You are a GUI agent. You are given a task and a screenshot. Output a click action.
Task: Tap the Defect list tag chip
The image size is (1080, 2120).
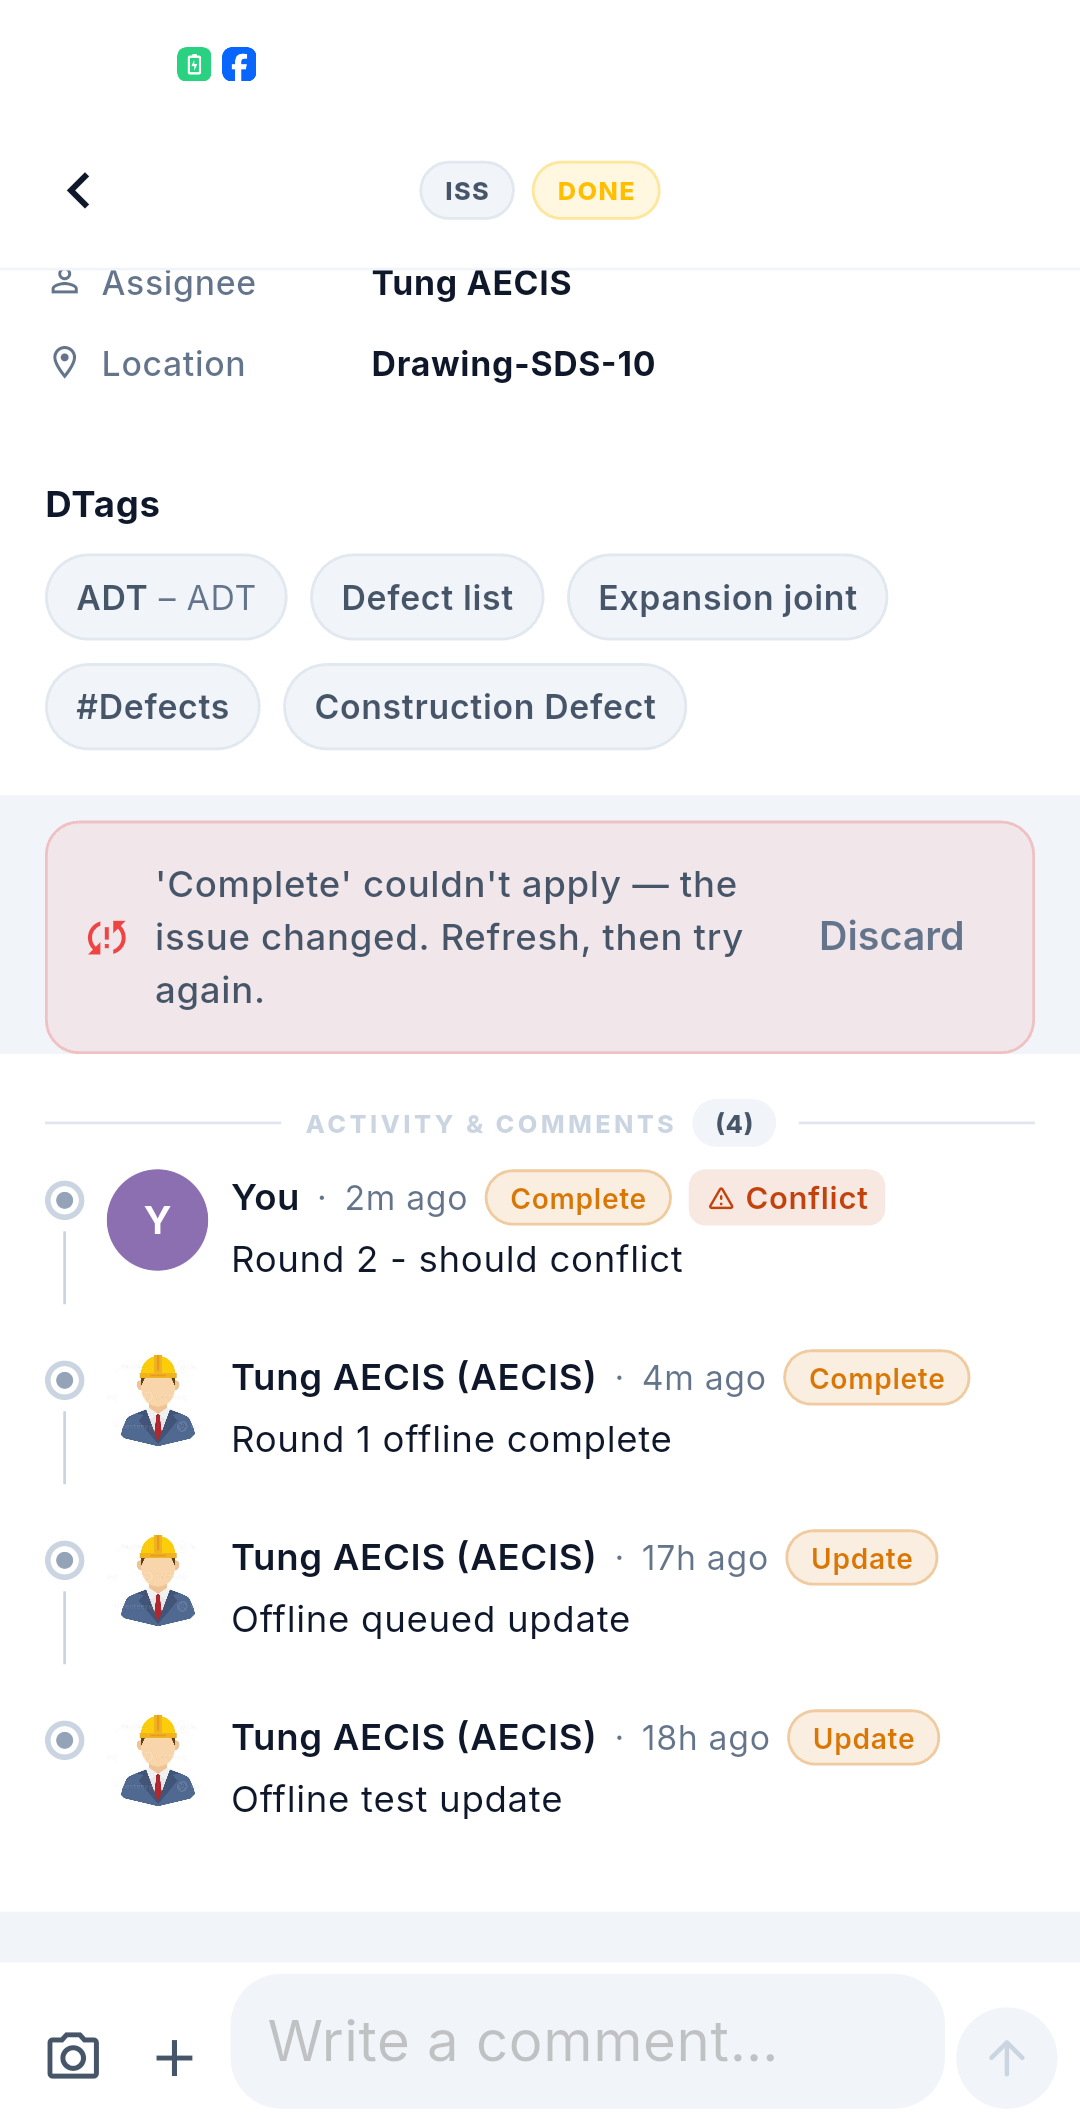[427, 597]
